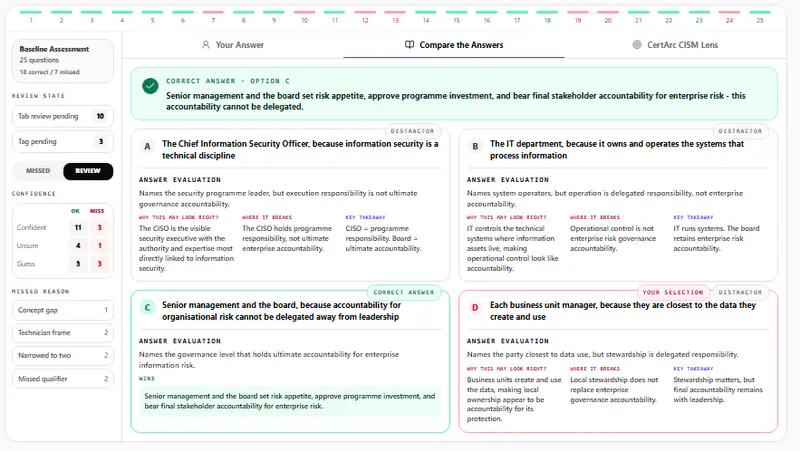
Task: Select the letter C option badge
Action: 147,308
